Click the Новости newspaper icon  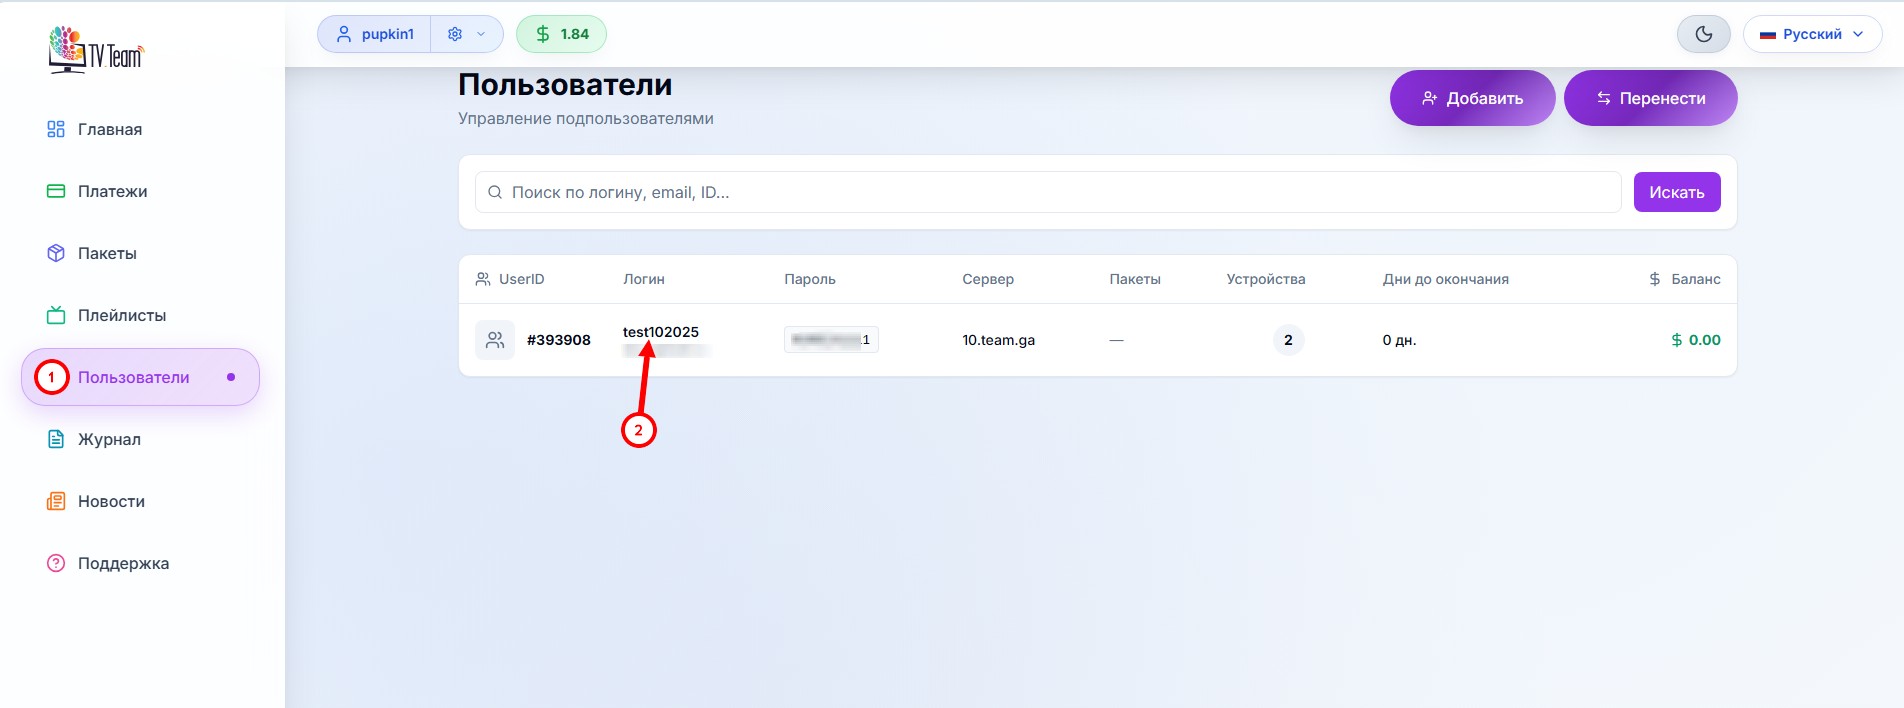point(56,501)
